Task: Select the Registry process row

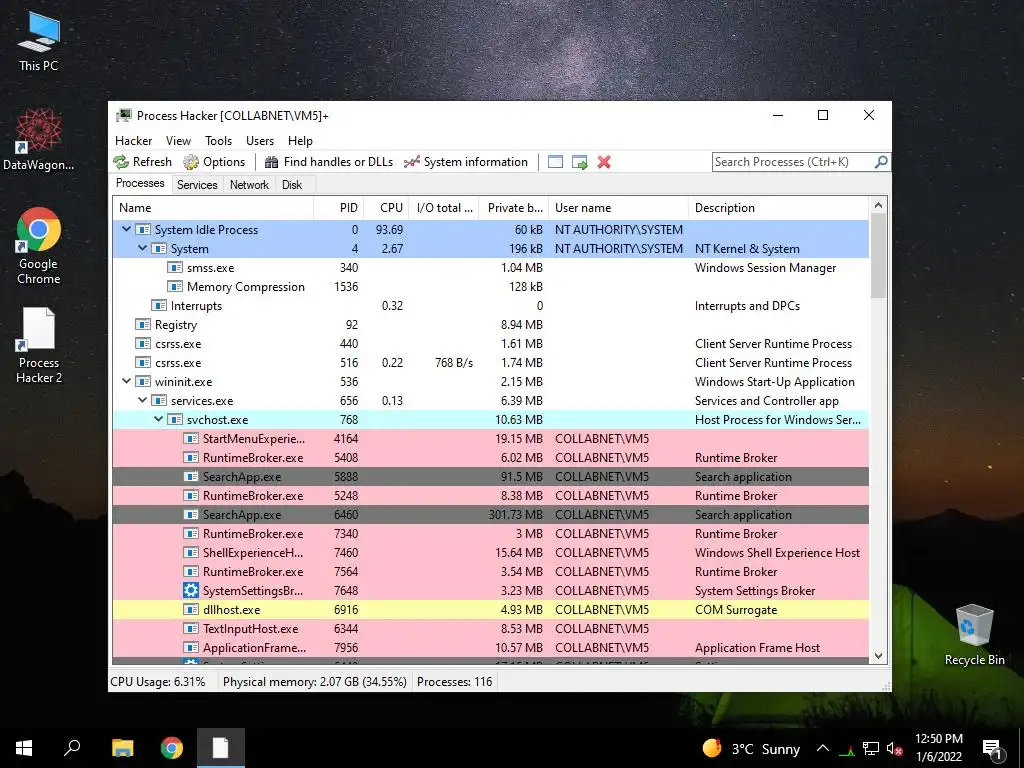Action: (491, 325)
